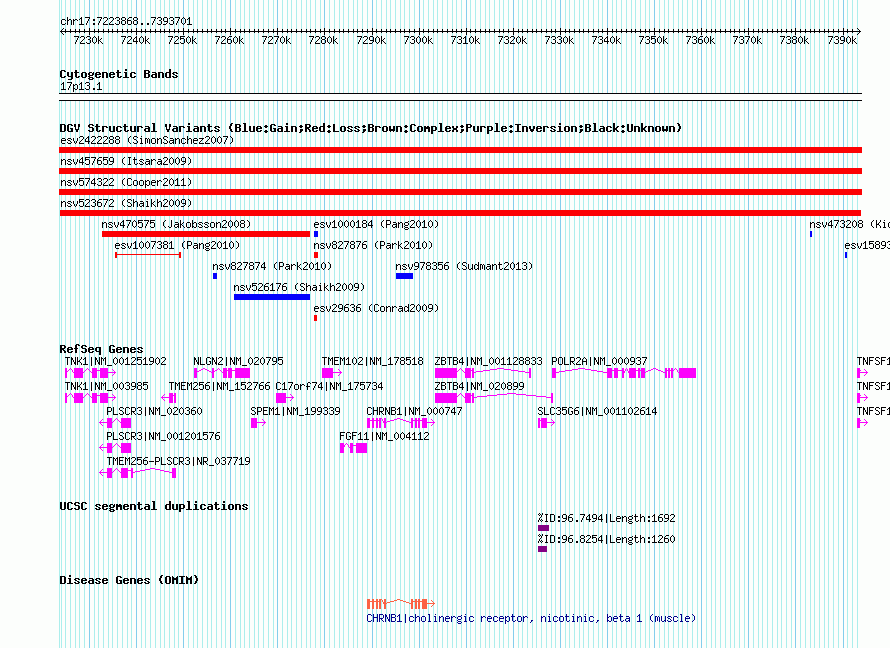Screen dimensions: 890x648
Task: Open the CHRNB1 cholinergic receptor nicotinic description
Action: (x=531, y=618)
